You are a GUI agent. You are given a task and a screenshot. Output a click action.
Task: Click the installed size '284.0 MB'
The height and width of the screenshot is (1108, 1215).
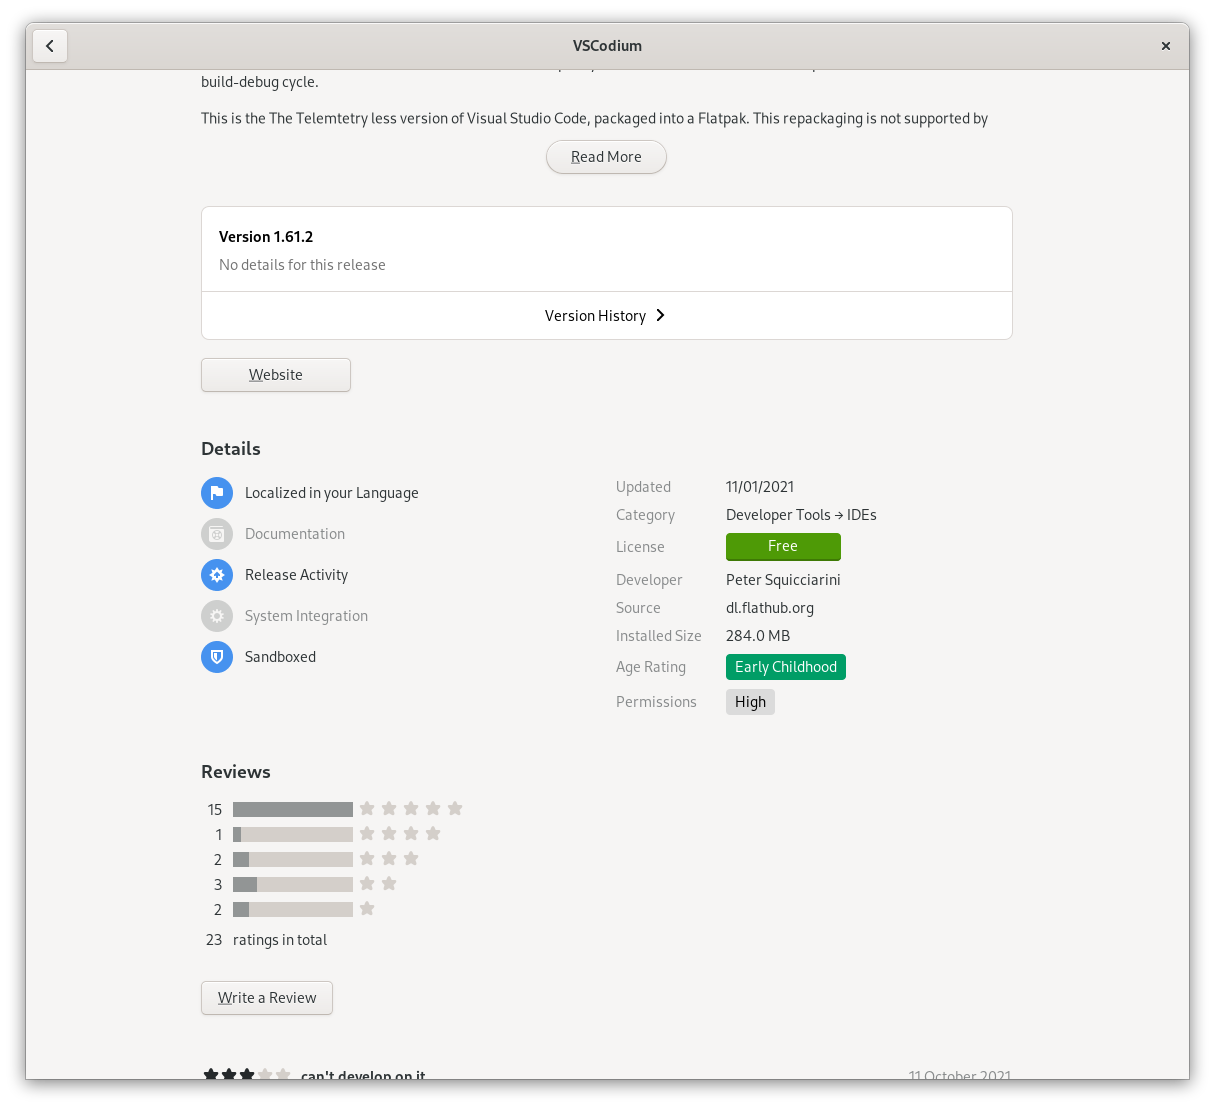(758, 636)
